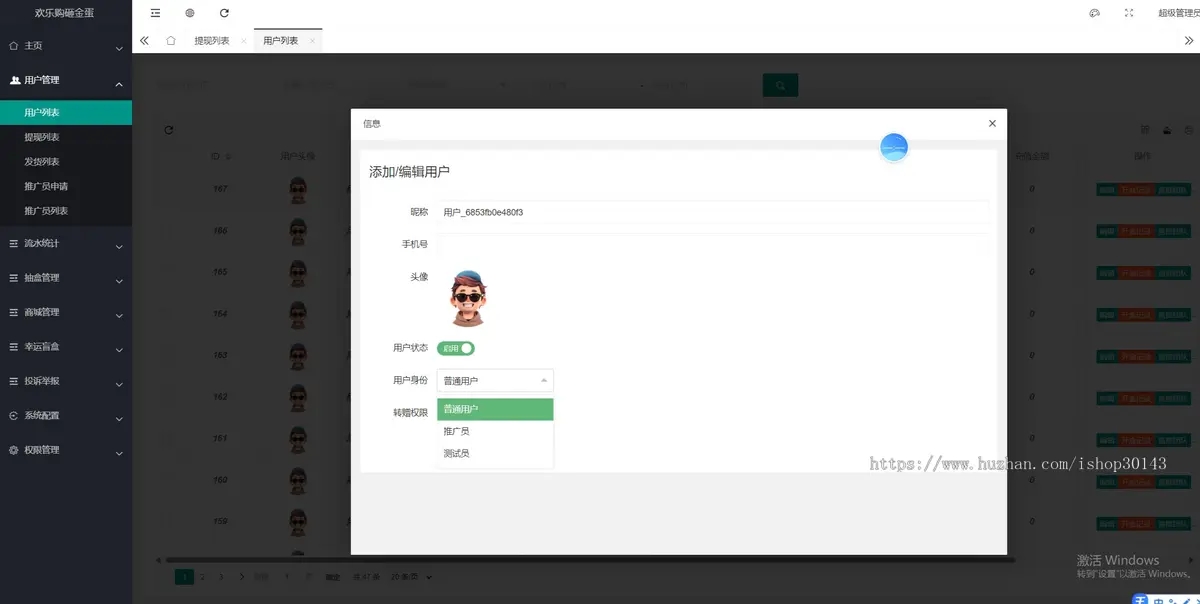Click the blue floating round icon

pos(894,147)
